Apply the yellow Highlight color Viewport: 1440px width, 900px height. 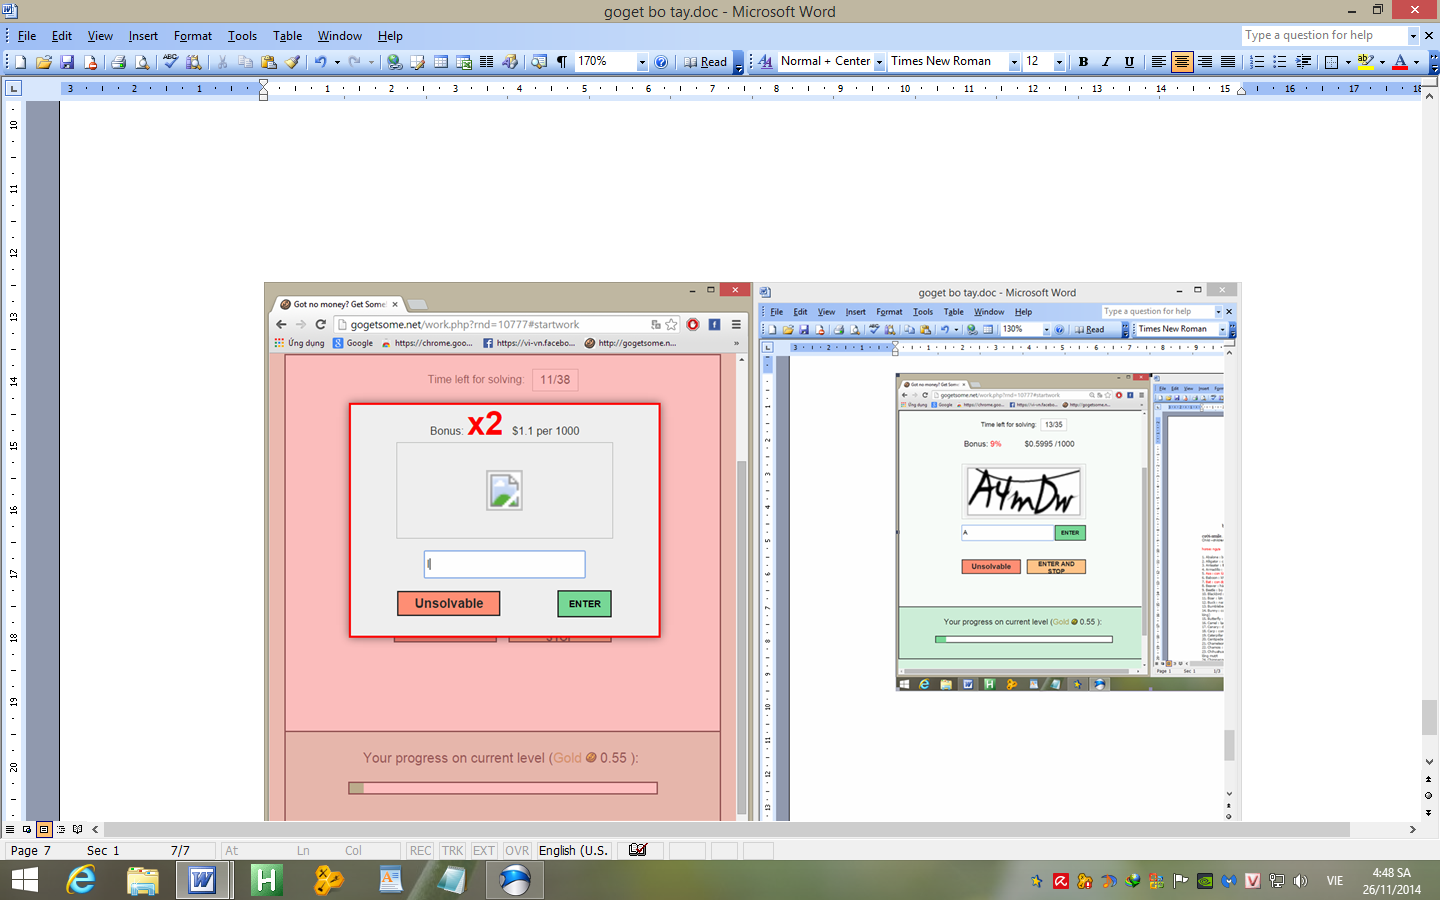click(x=1365, y=62)
